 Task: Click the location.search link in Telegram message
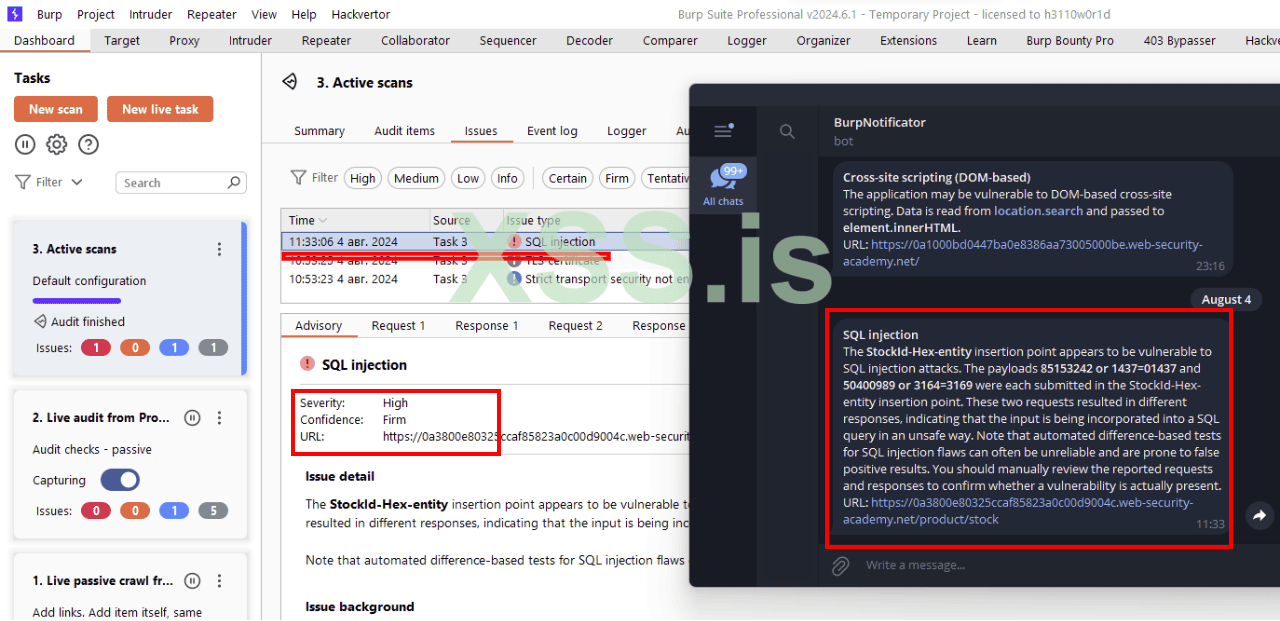[1038, 211]
